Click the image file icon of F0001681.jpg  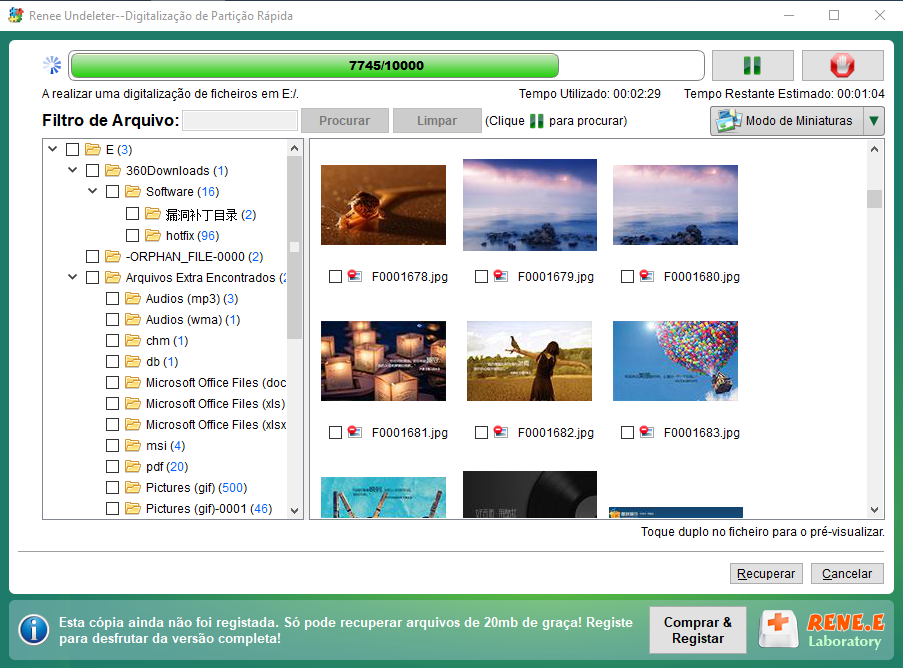(x=355, y=432)
